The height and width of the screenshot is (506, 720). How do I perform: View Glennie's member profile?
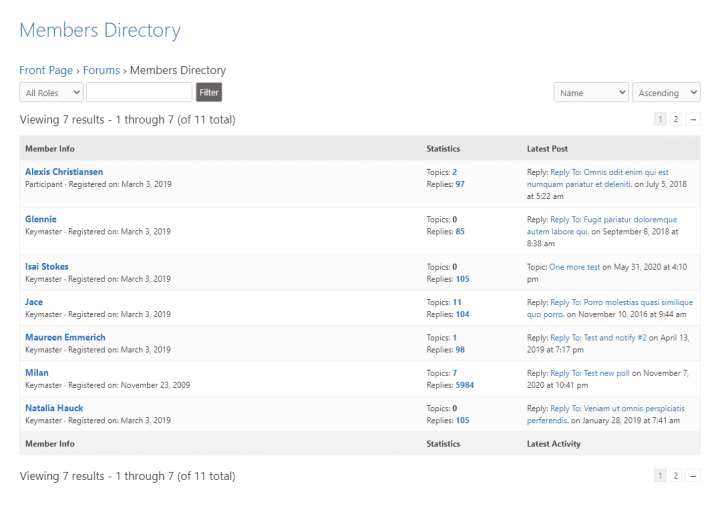pos(41,219)
